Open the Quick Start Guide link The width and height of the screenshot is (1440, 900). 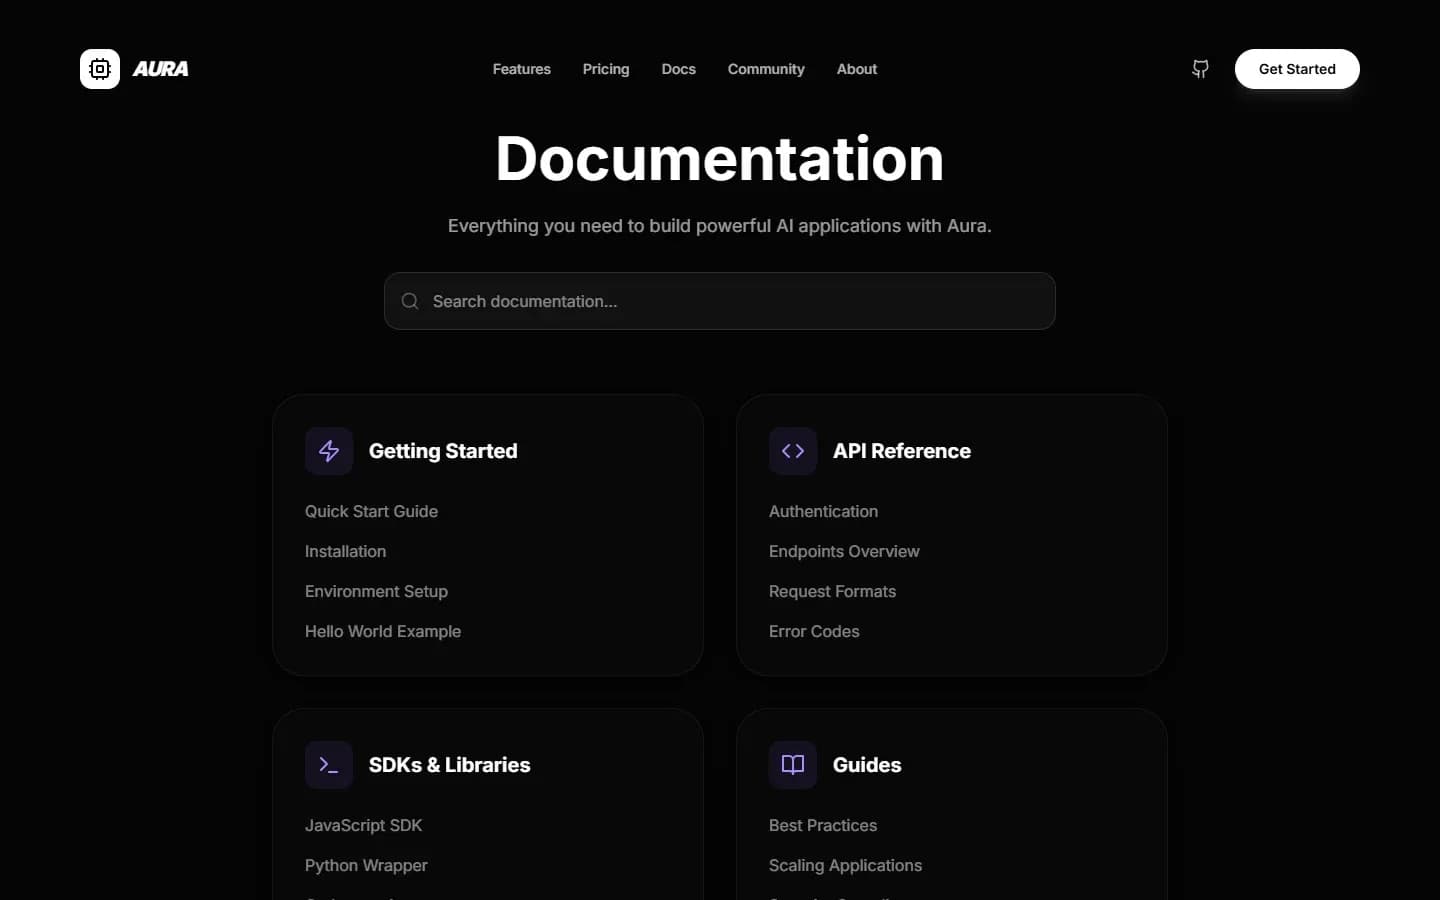point(372,511)
